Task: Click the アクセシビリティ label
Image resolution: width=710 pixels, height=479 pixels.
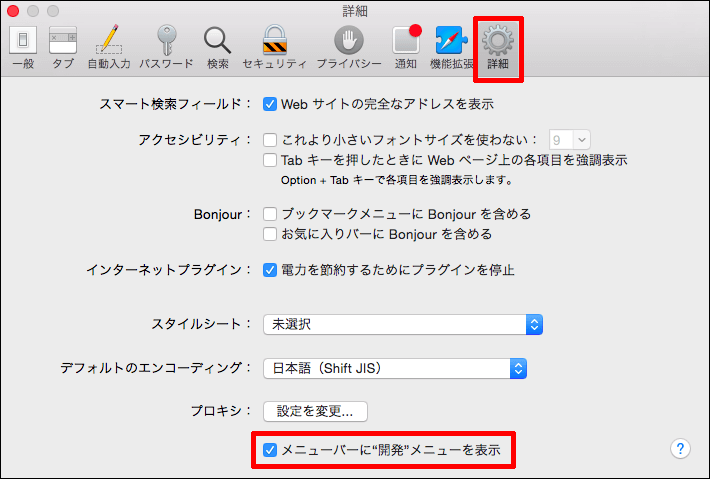Action: [195, 140]
